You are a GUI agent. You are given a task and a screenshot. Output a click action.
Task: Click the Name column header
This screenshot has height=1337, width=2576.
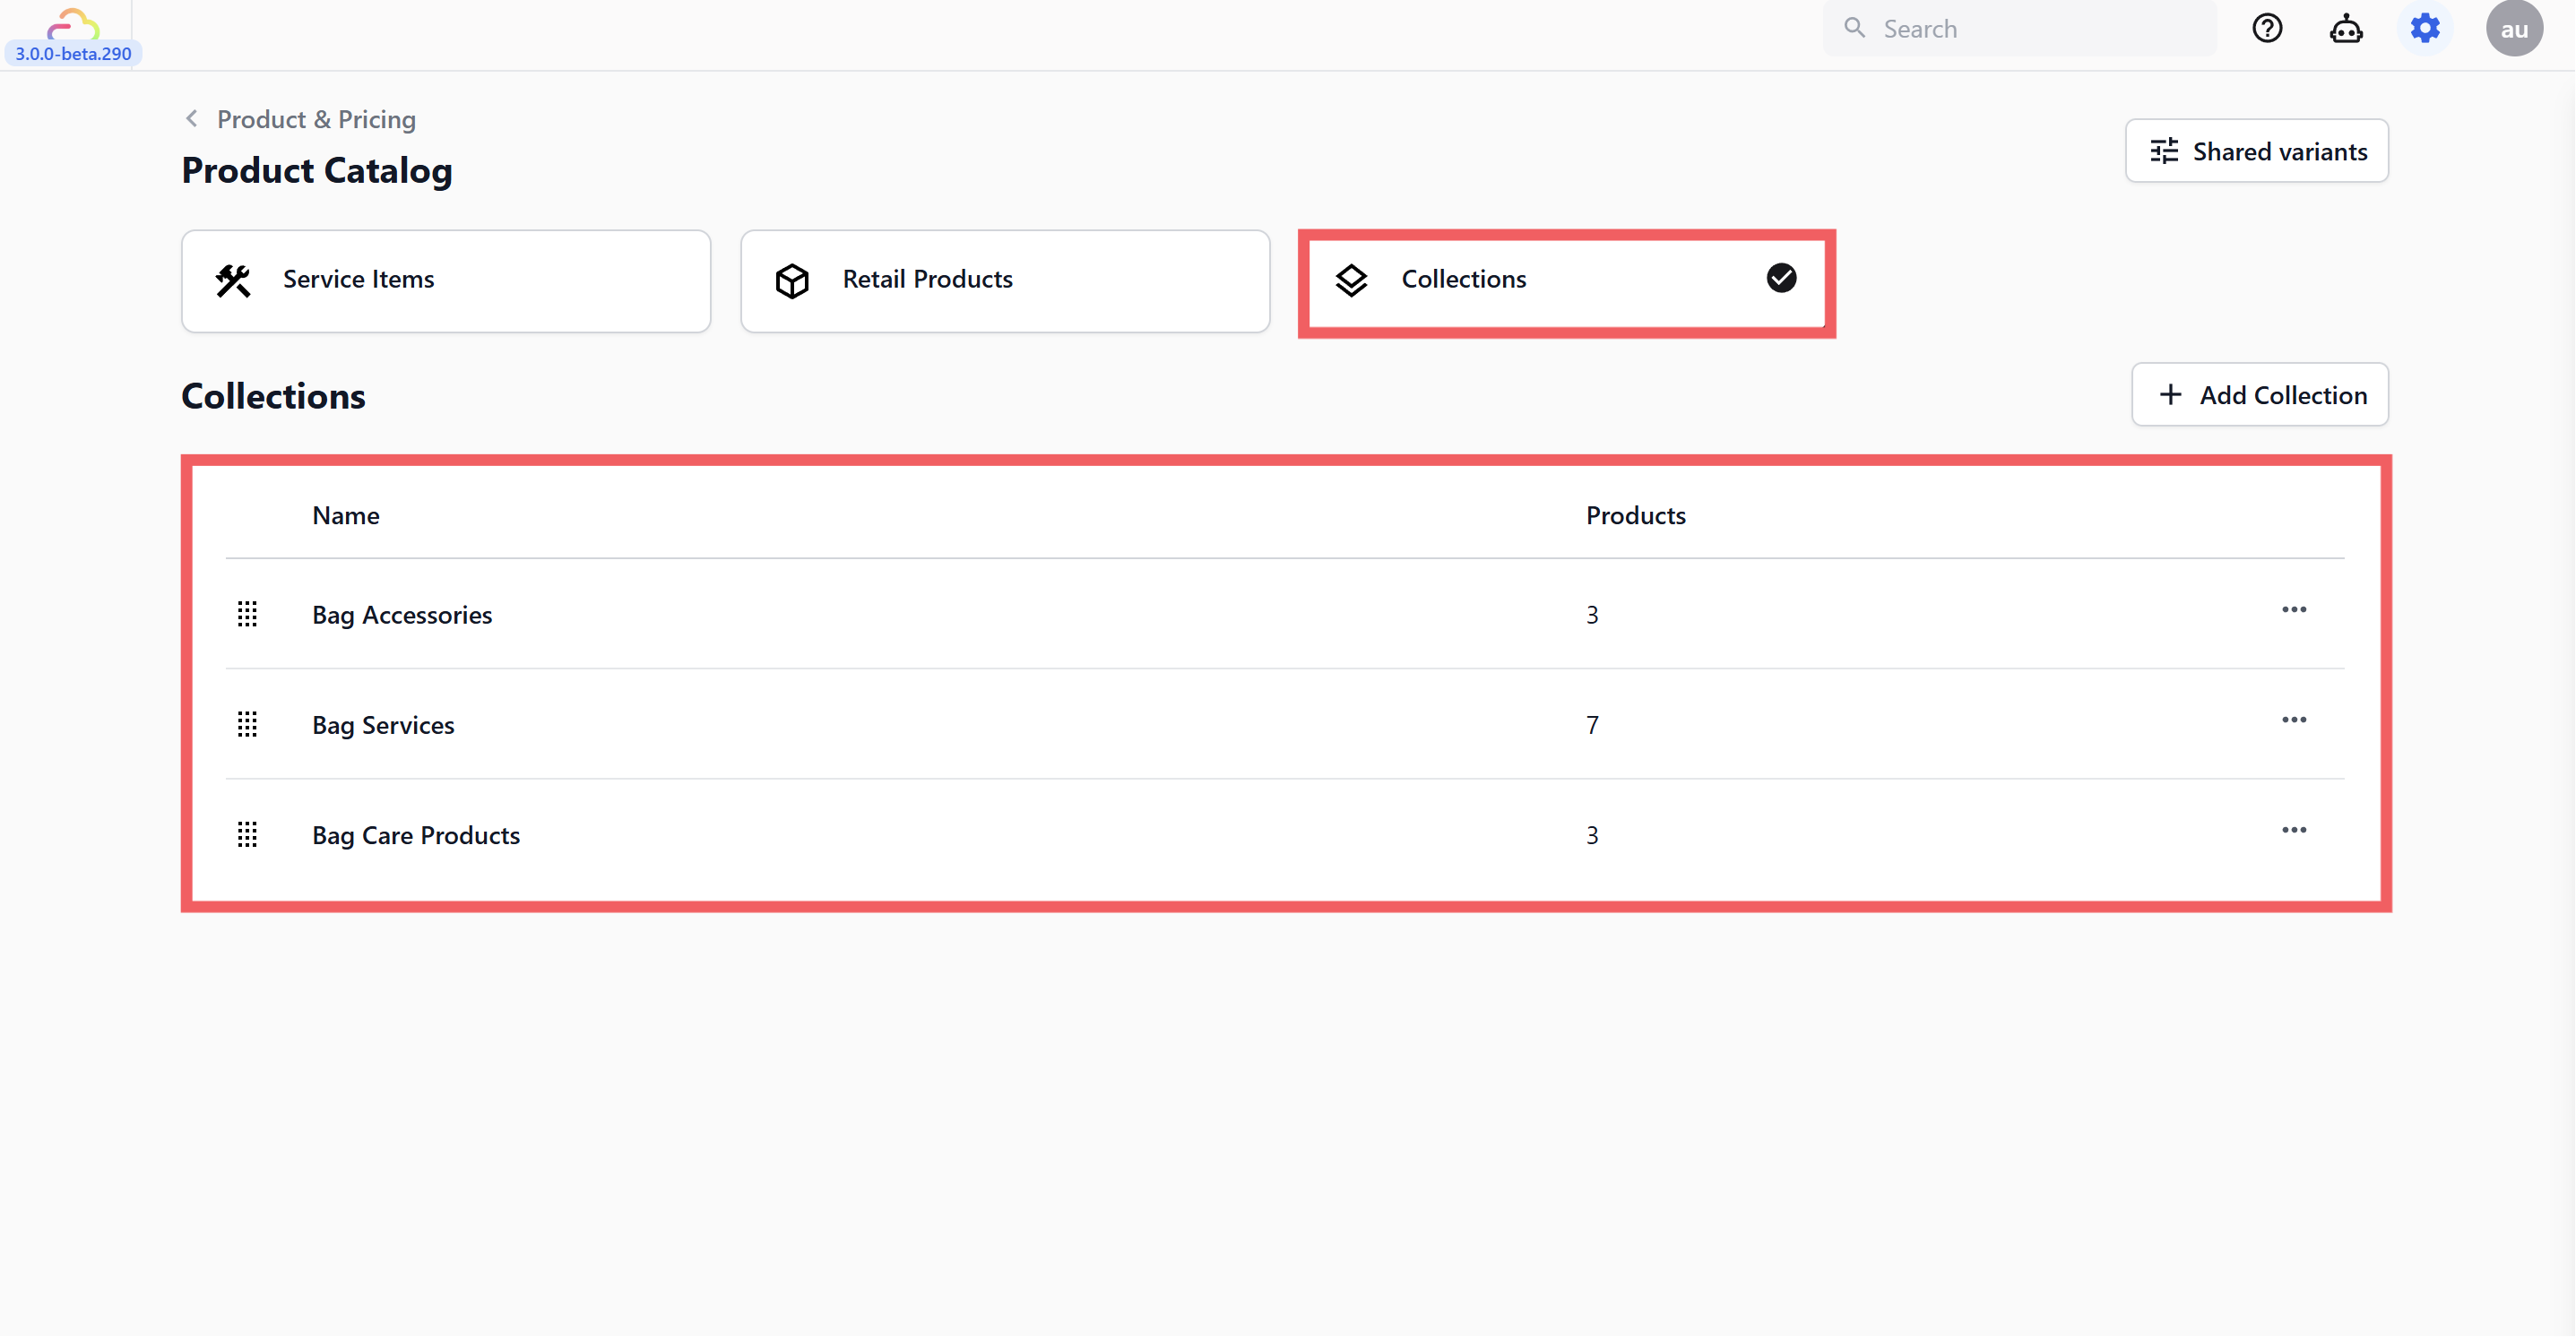click(x=346, y=515)
